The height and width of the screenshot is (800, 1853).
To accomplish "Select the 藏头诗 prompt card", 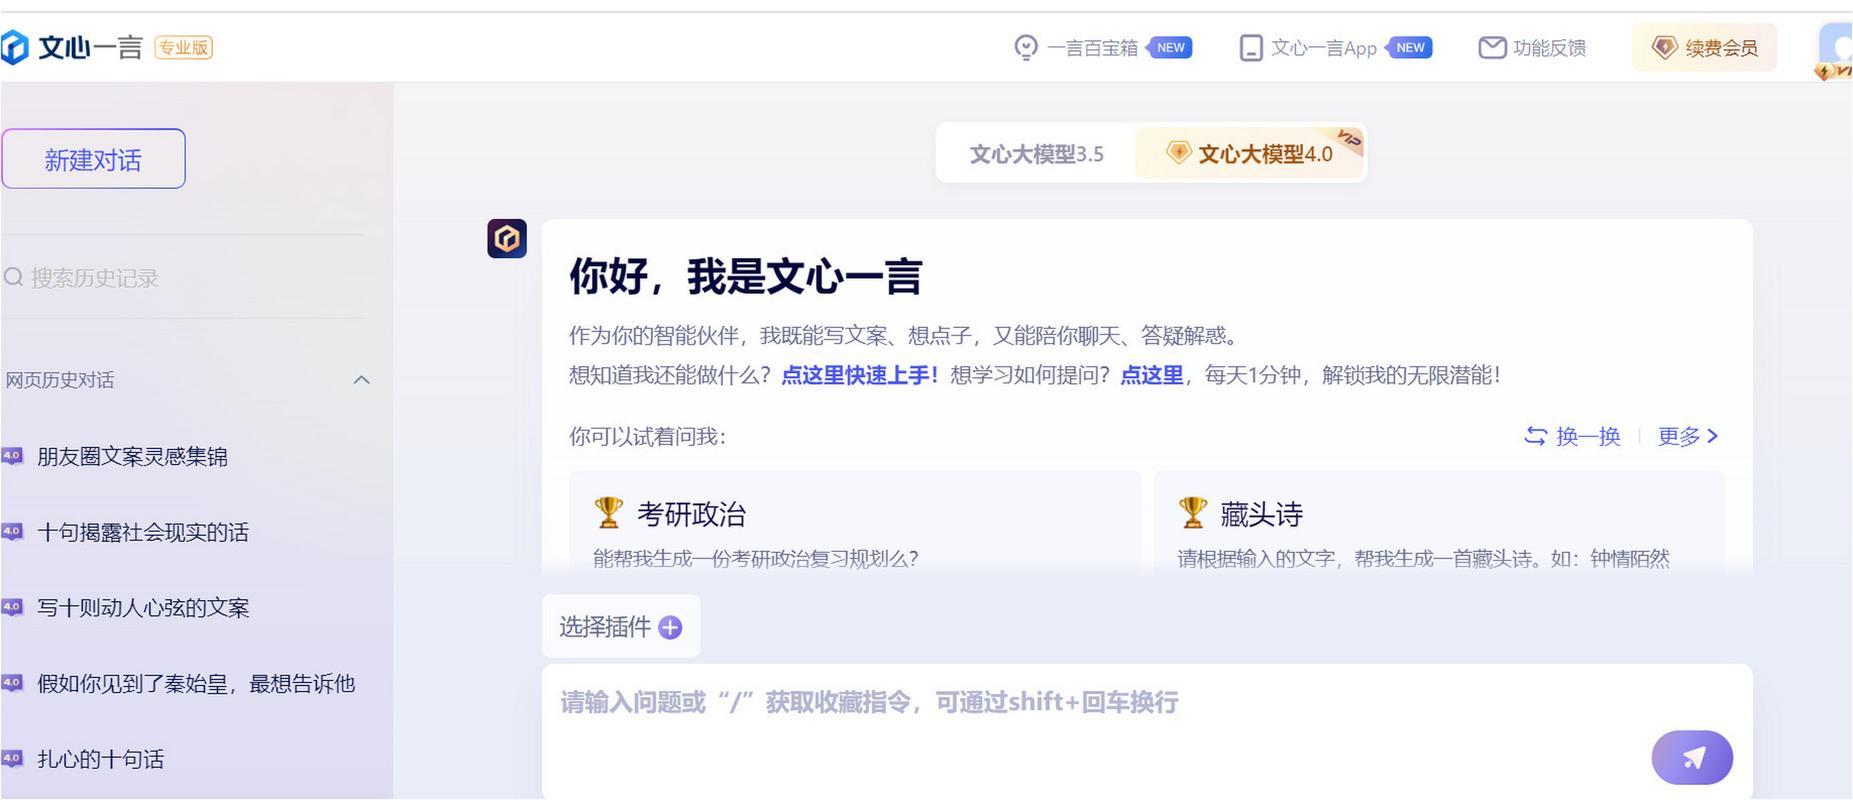I will click(x=1439, y=522).
